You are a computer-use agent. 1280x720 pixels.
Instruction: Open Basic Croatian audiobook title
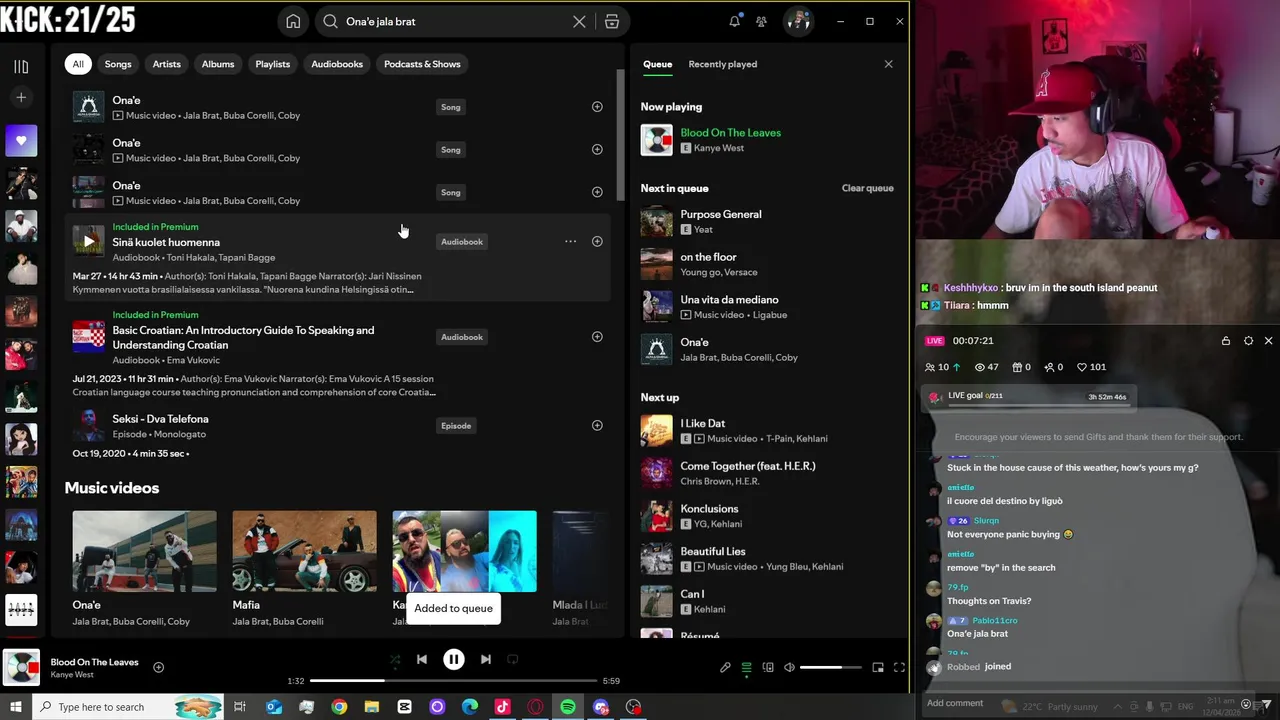pos(243,337)
